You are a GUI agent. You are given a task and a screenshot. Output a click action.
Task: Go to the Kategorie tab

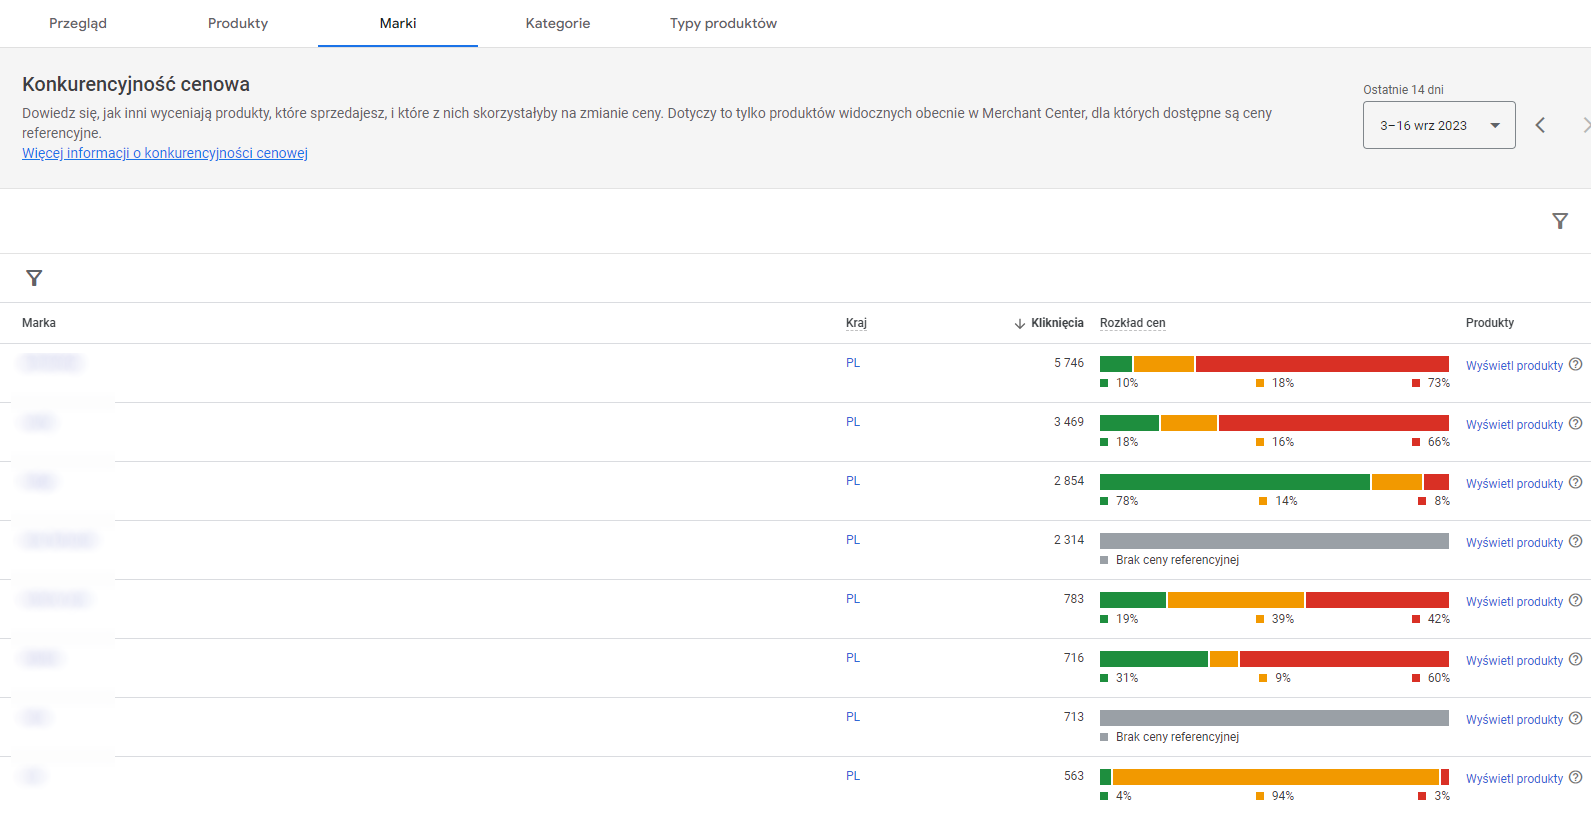click(x=558, y=23)
